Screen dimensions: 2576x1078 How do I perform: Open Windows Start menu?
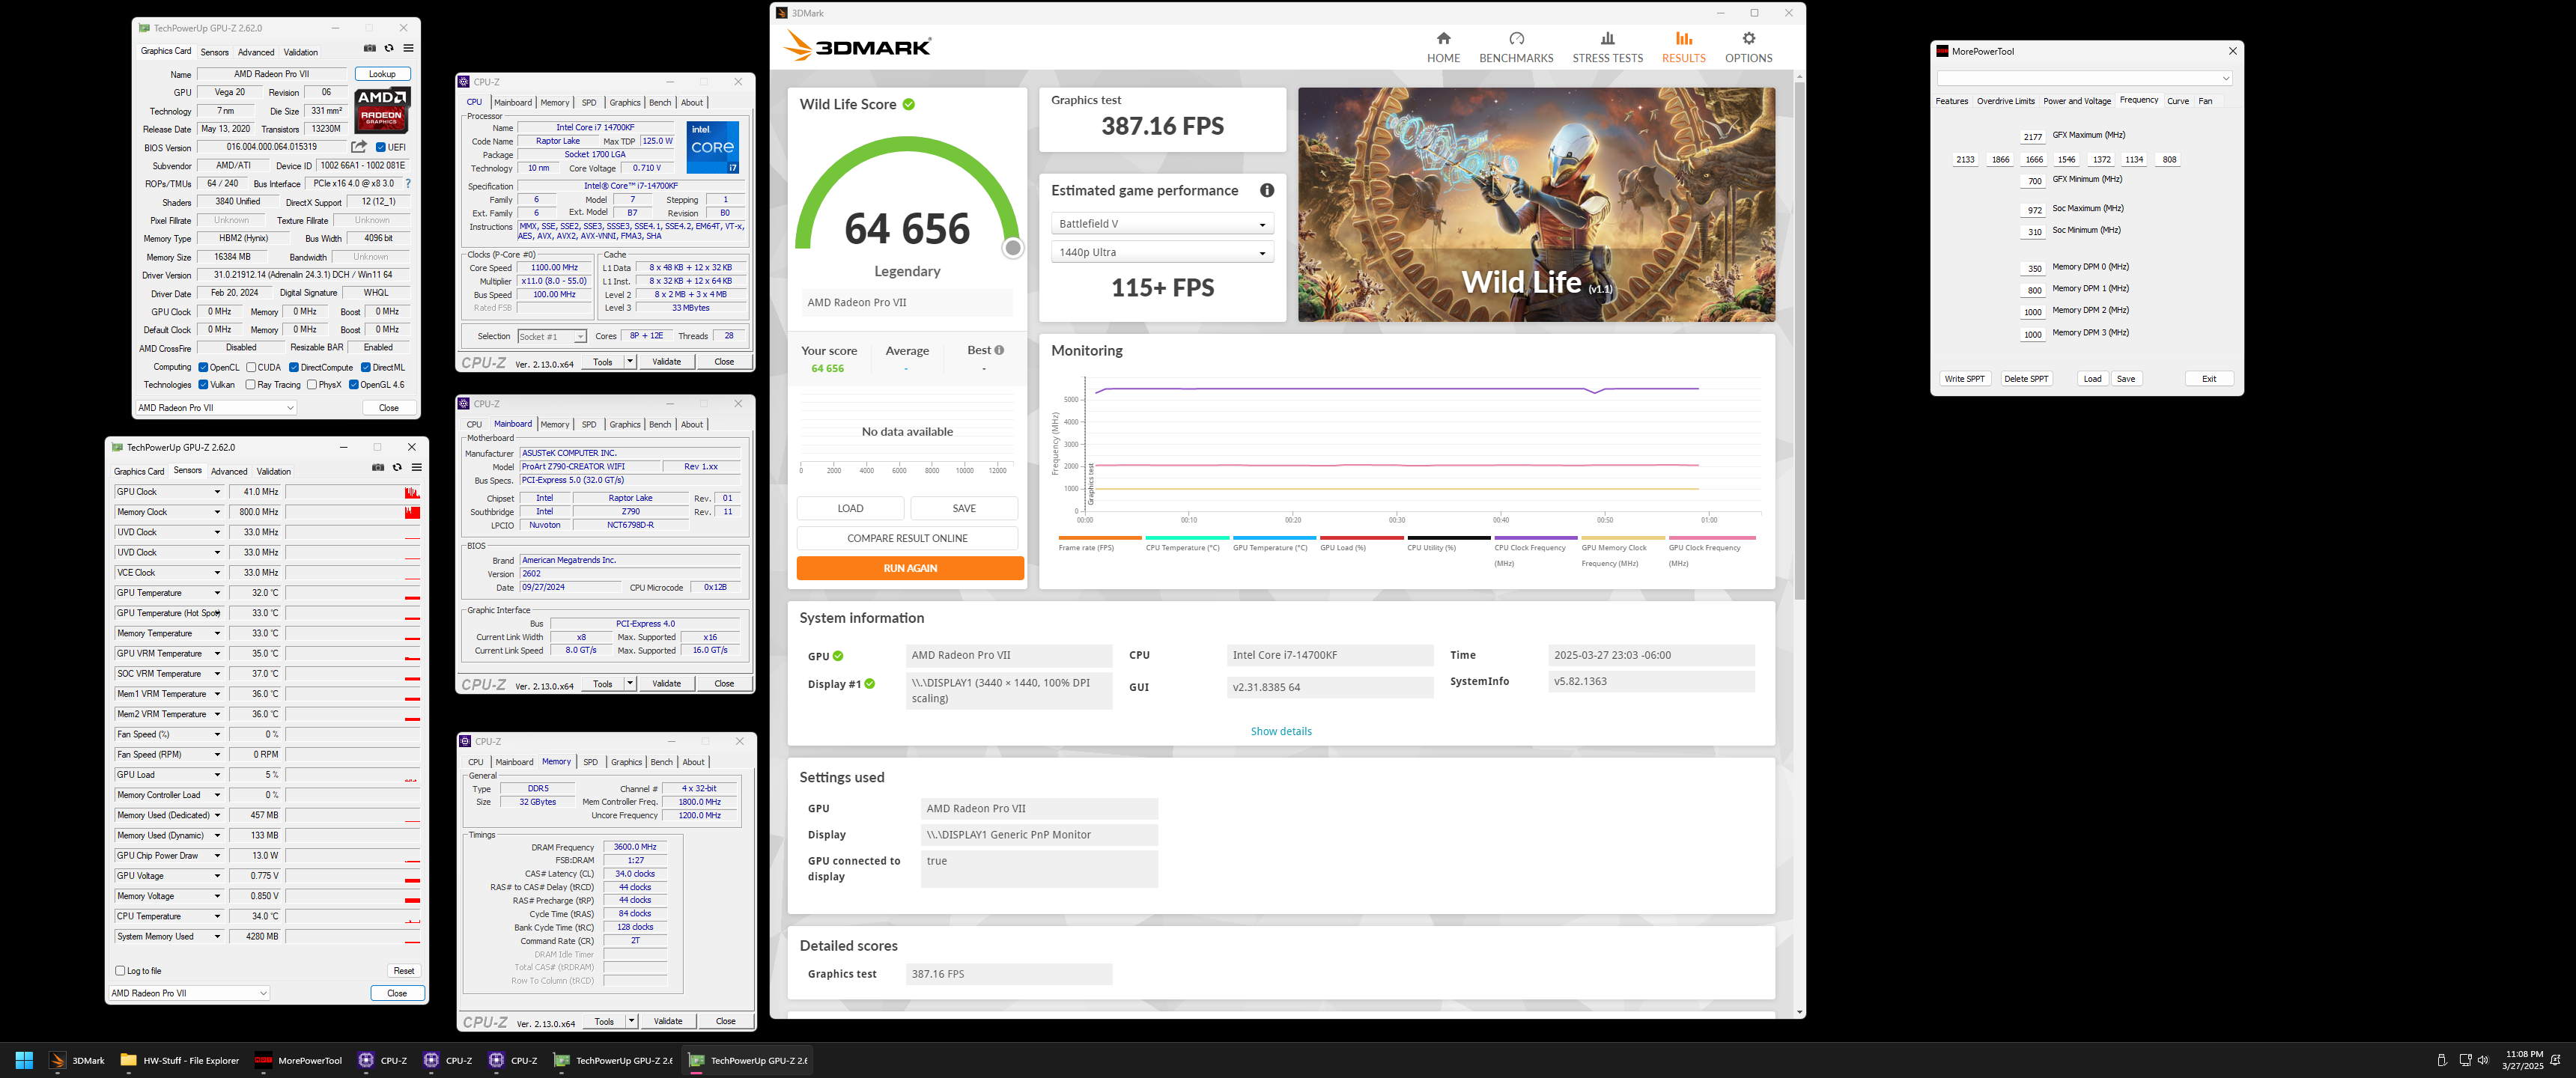click(25, 1060)
